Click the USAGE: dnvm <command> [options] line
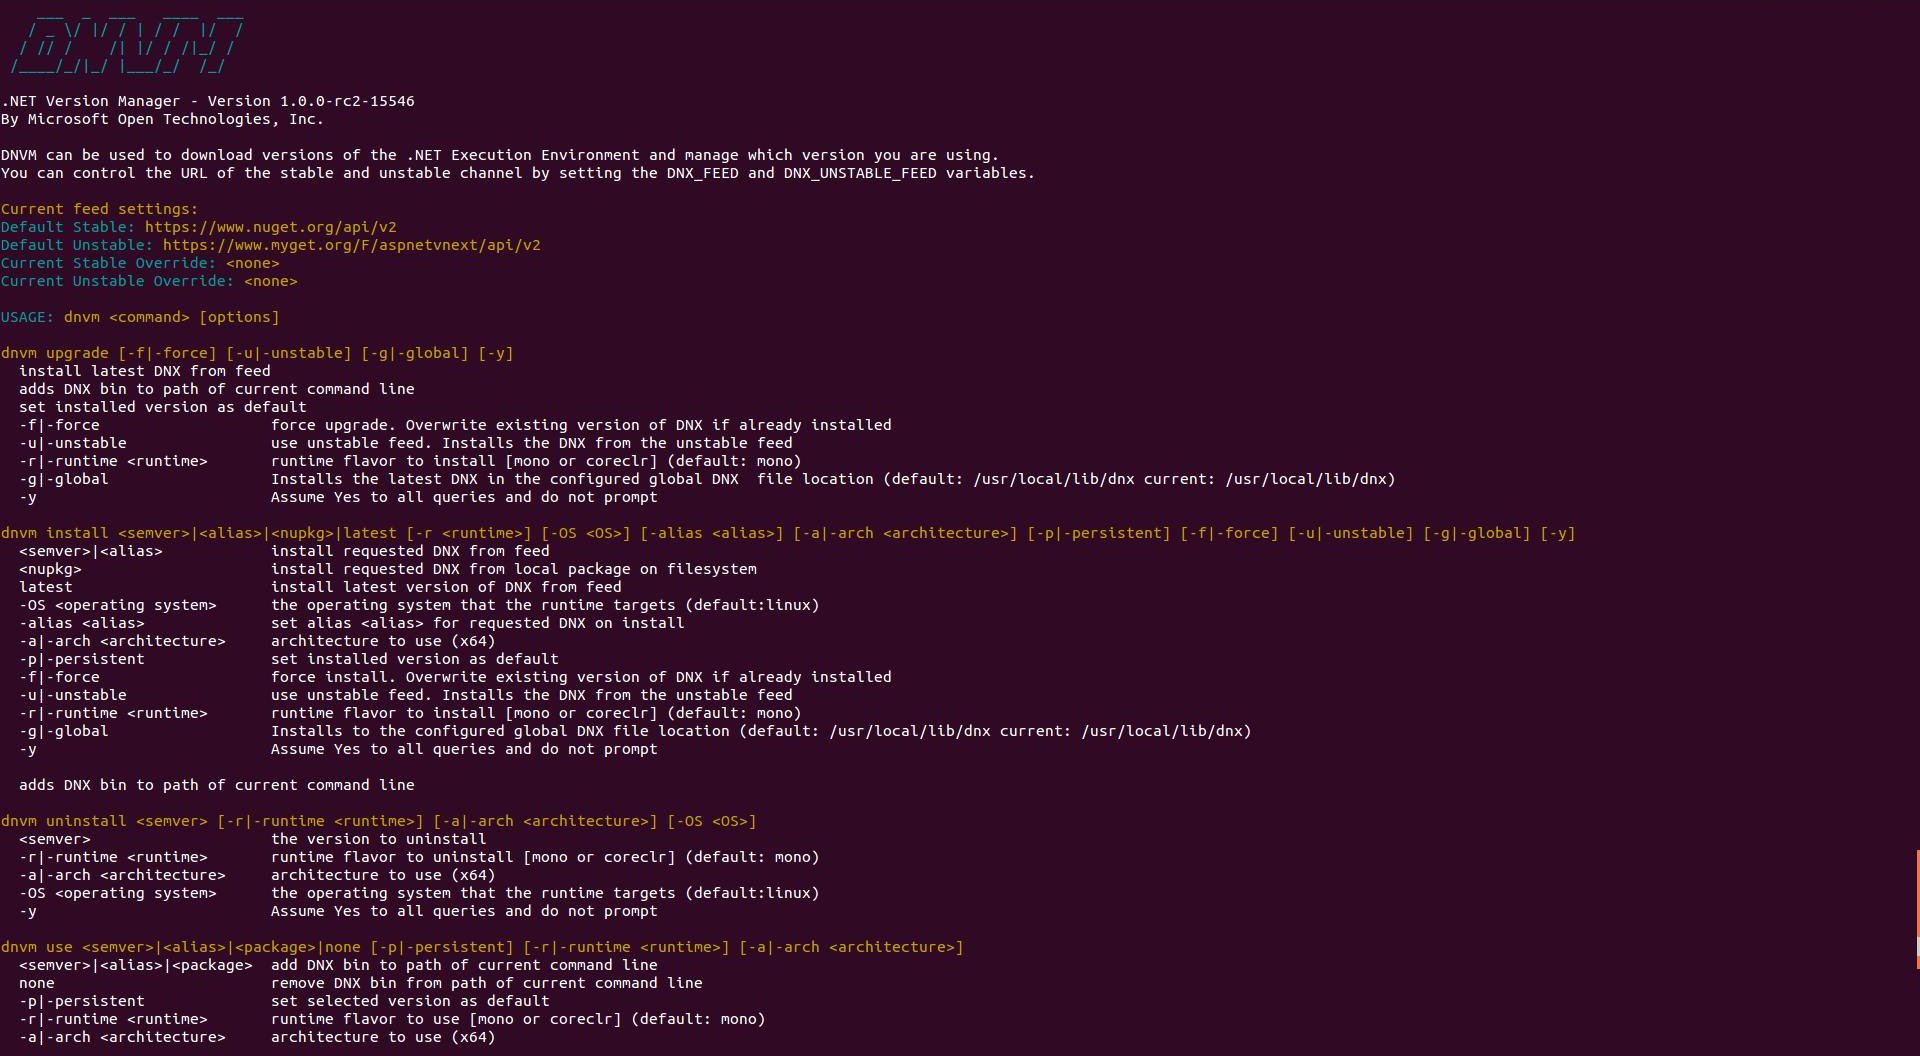This screenshot has width=1920, height=1056. click(140, 317)
